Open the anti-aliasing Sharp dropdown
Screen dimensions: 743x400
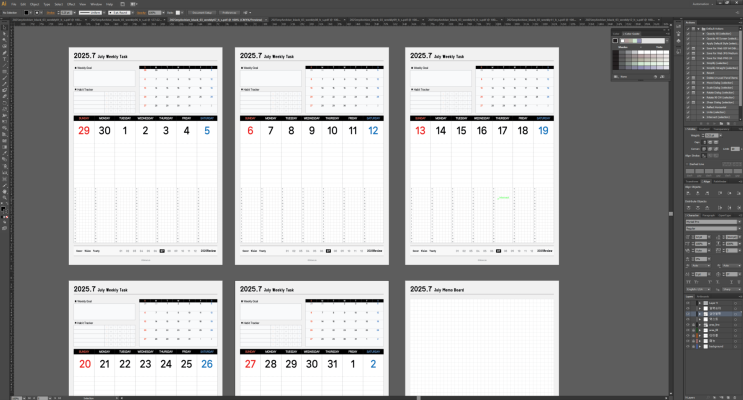(x=732, y=290)
